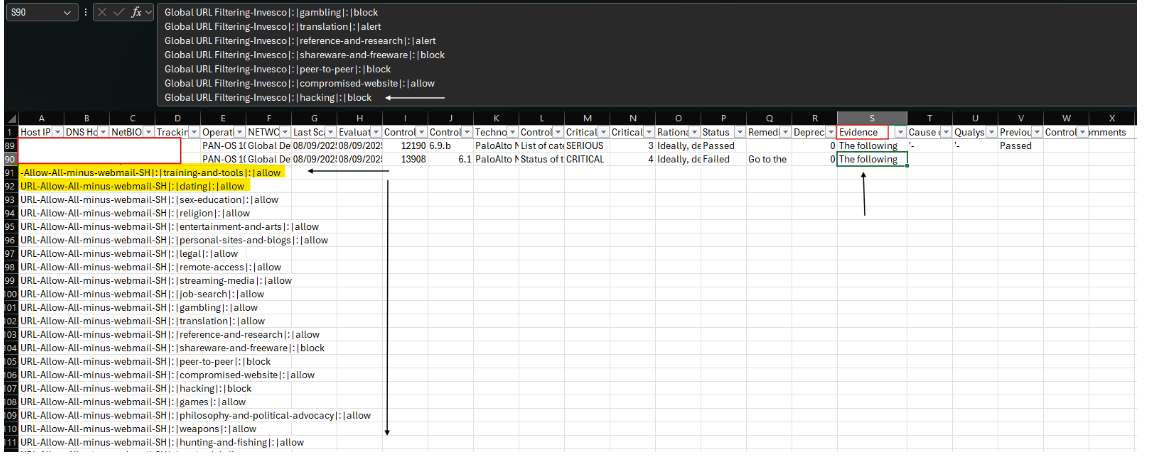The width and height of the screenshot is (1150, 469).
Task: Open the Techno column filter dropdown
Action: pos(513,132)
